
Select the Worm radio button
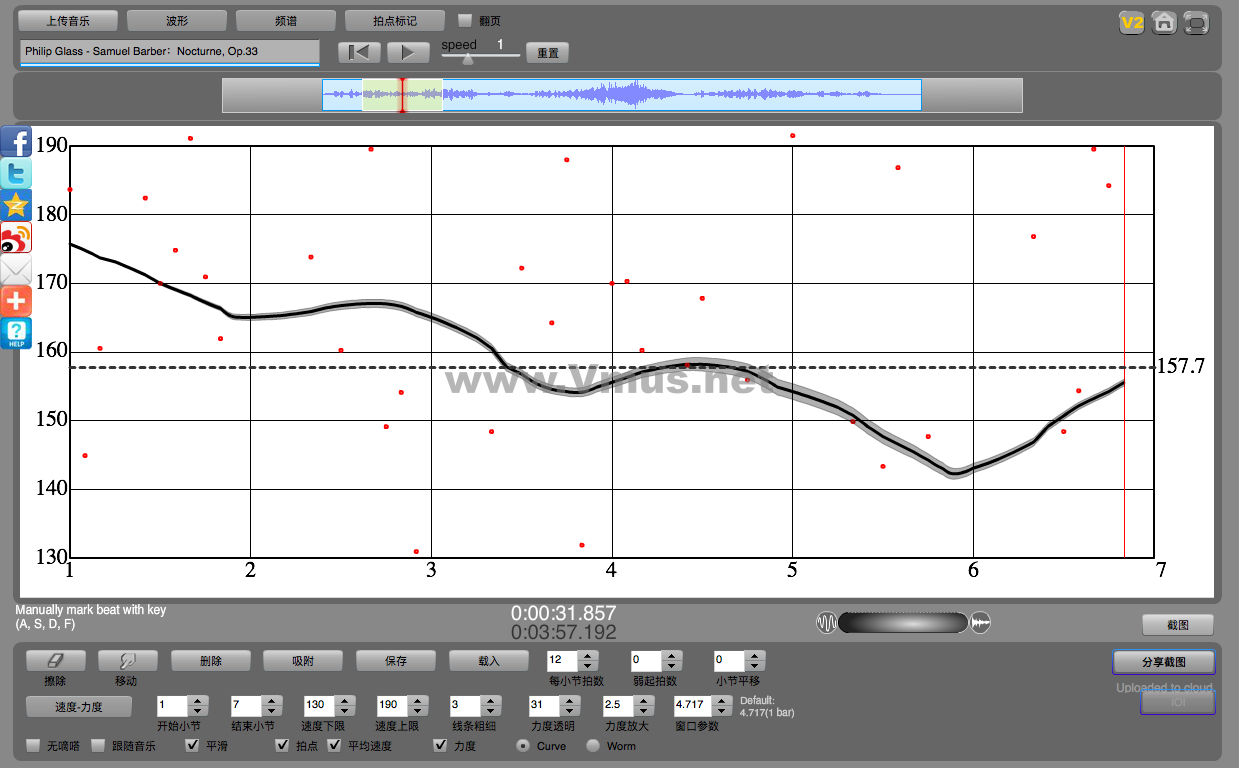coord(593,745)
